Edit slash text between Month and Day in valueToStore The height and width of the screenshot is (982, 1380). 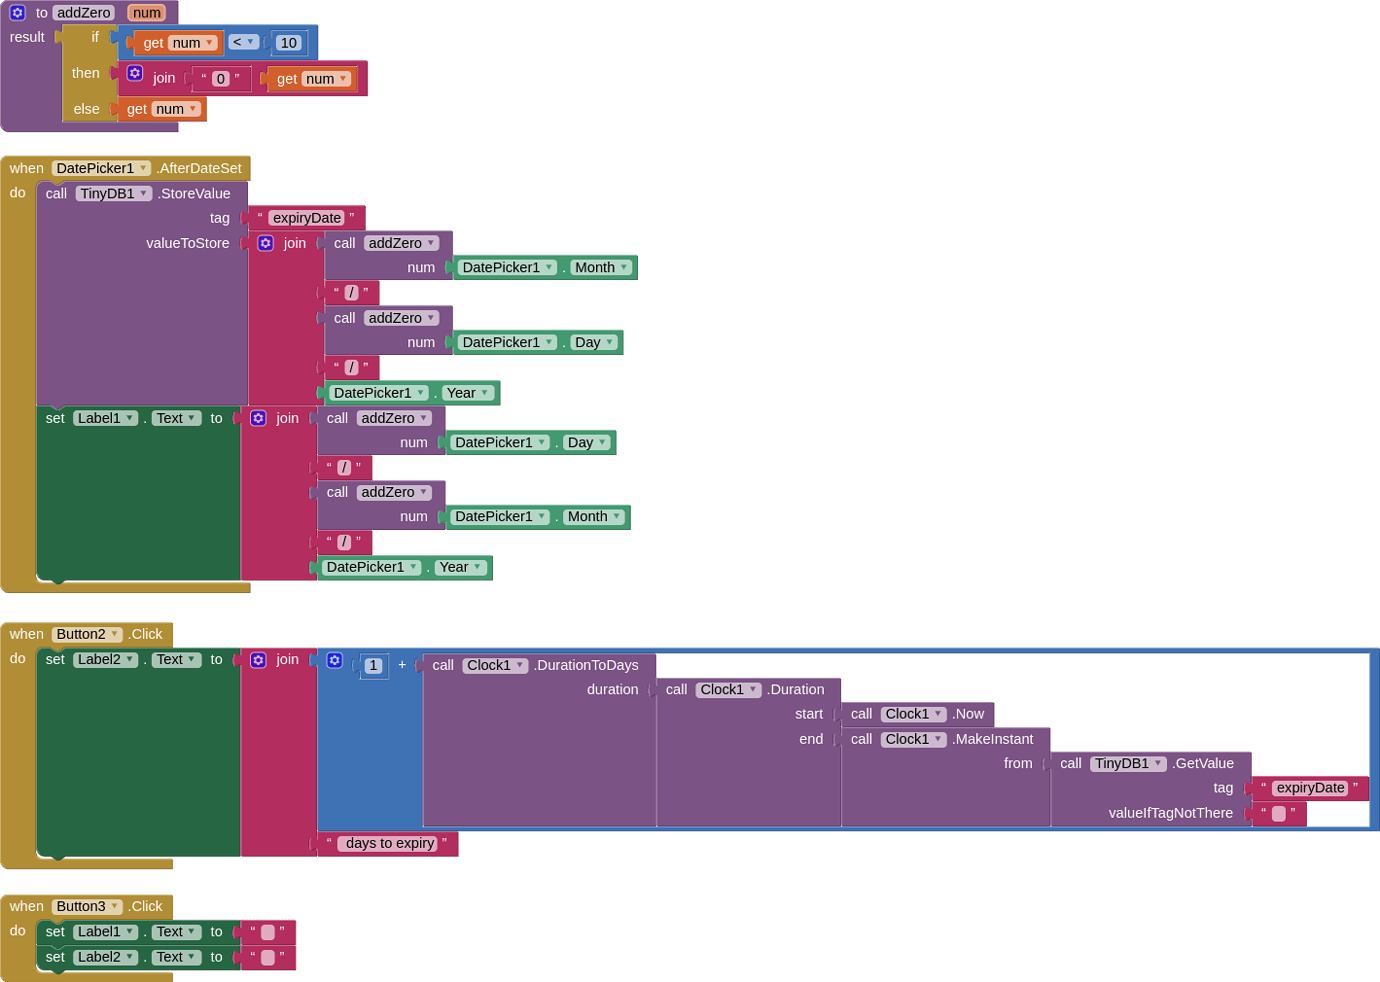(351, 293)
